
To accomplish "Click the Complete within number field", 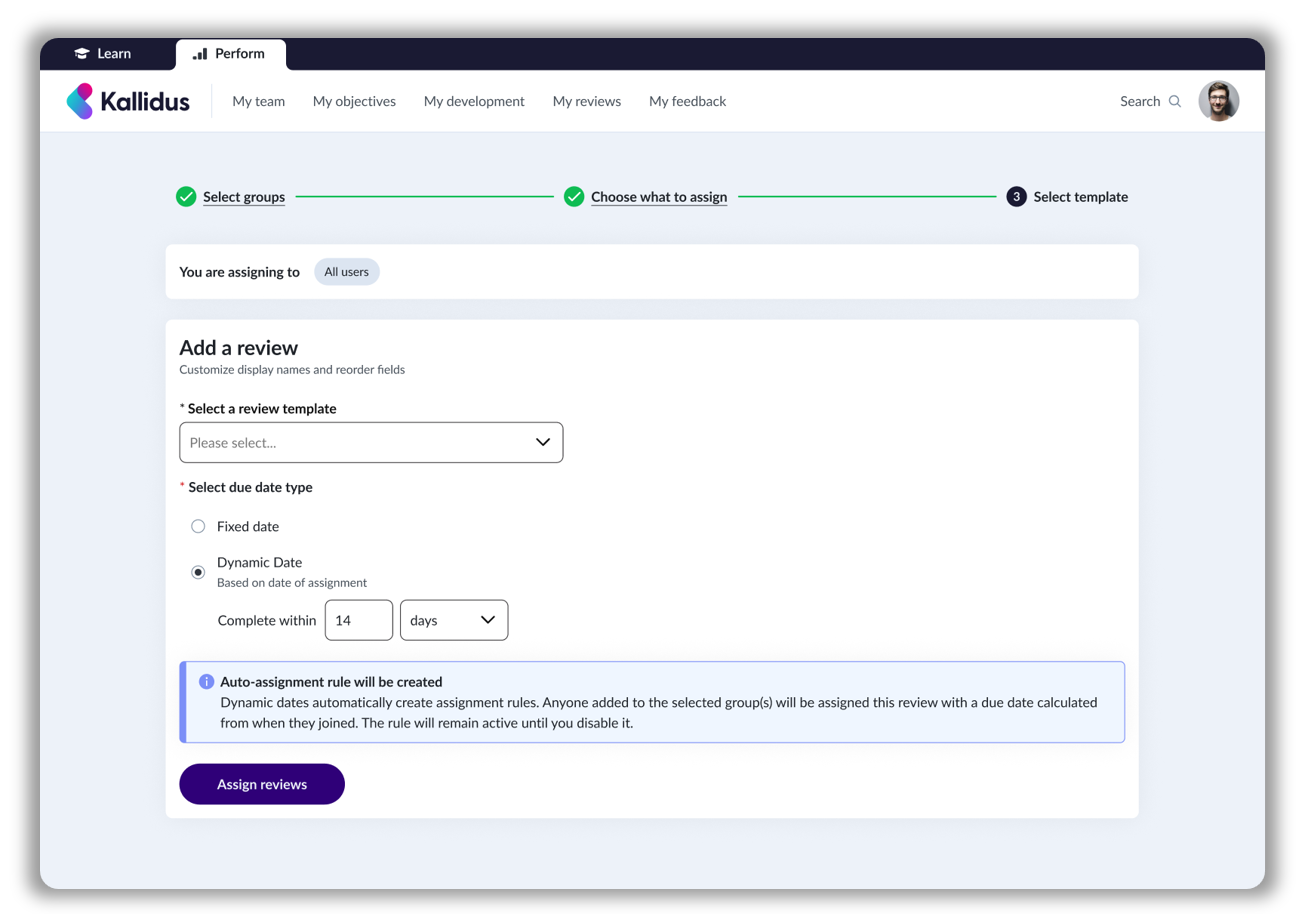I will click(x=359, y=620).
